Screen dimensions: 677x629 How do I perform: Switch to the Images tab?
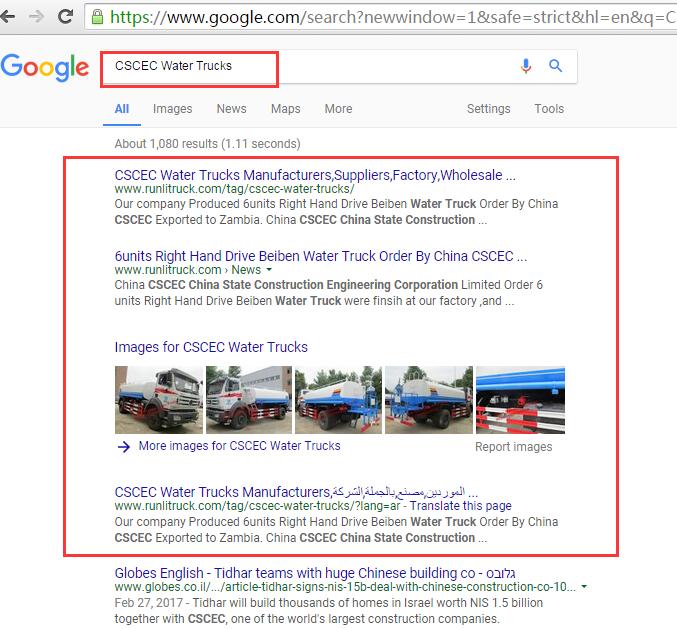[x=172, y=109]
